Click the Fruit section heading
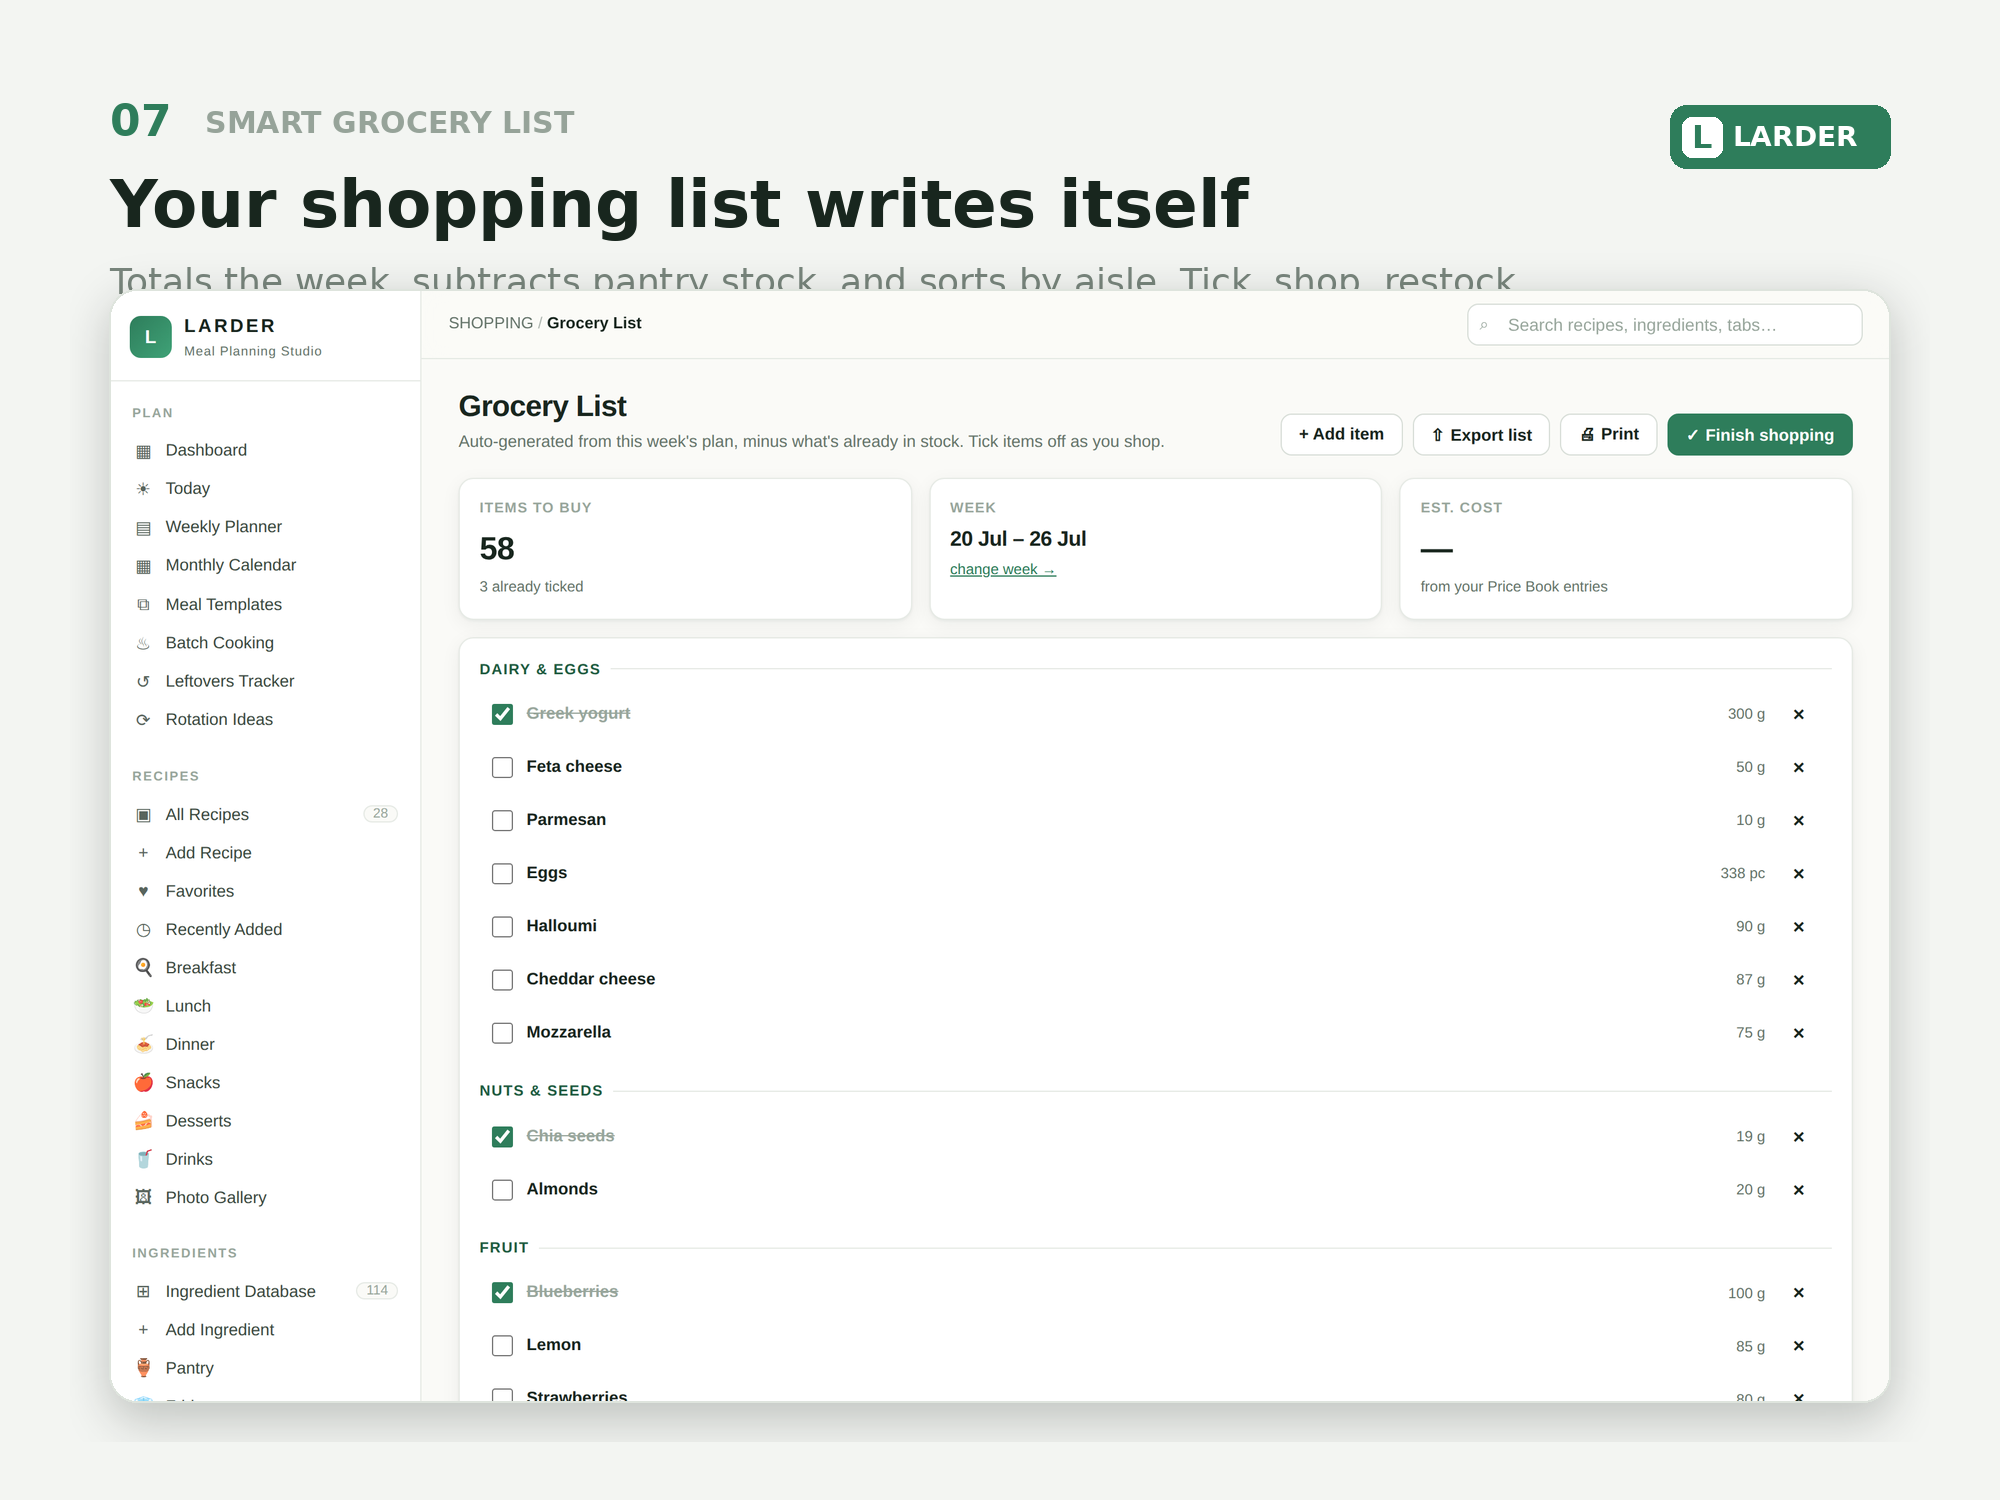Image resolution: width=2000 pixels, height=1500 pixels. [x=504, y=1248]
